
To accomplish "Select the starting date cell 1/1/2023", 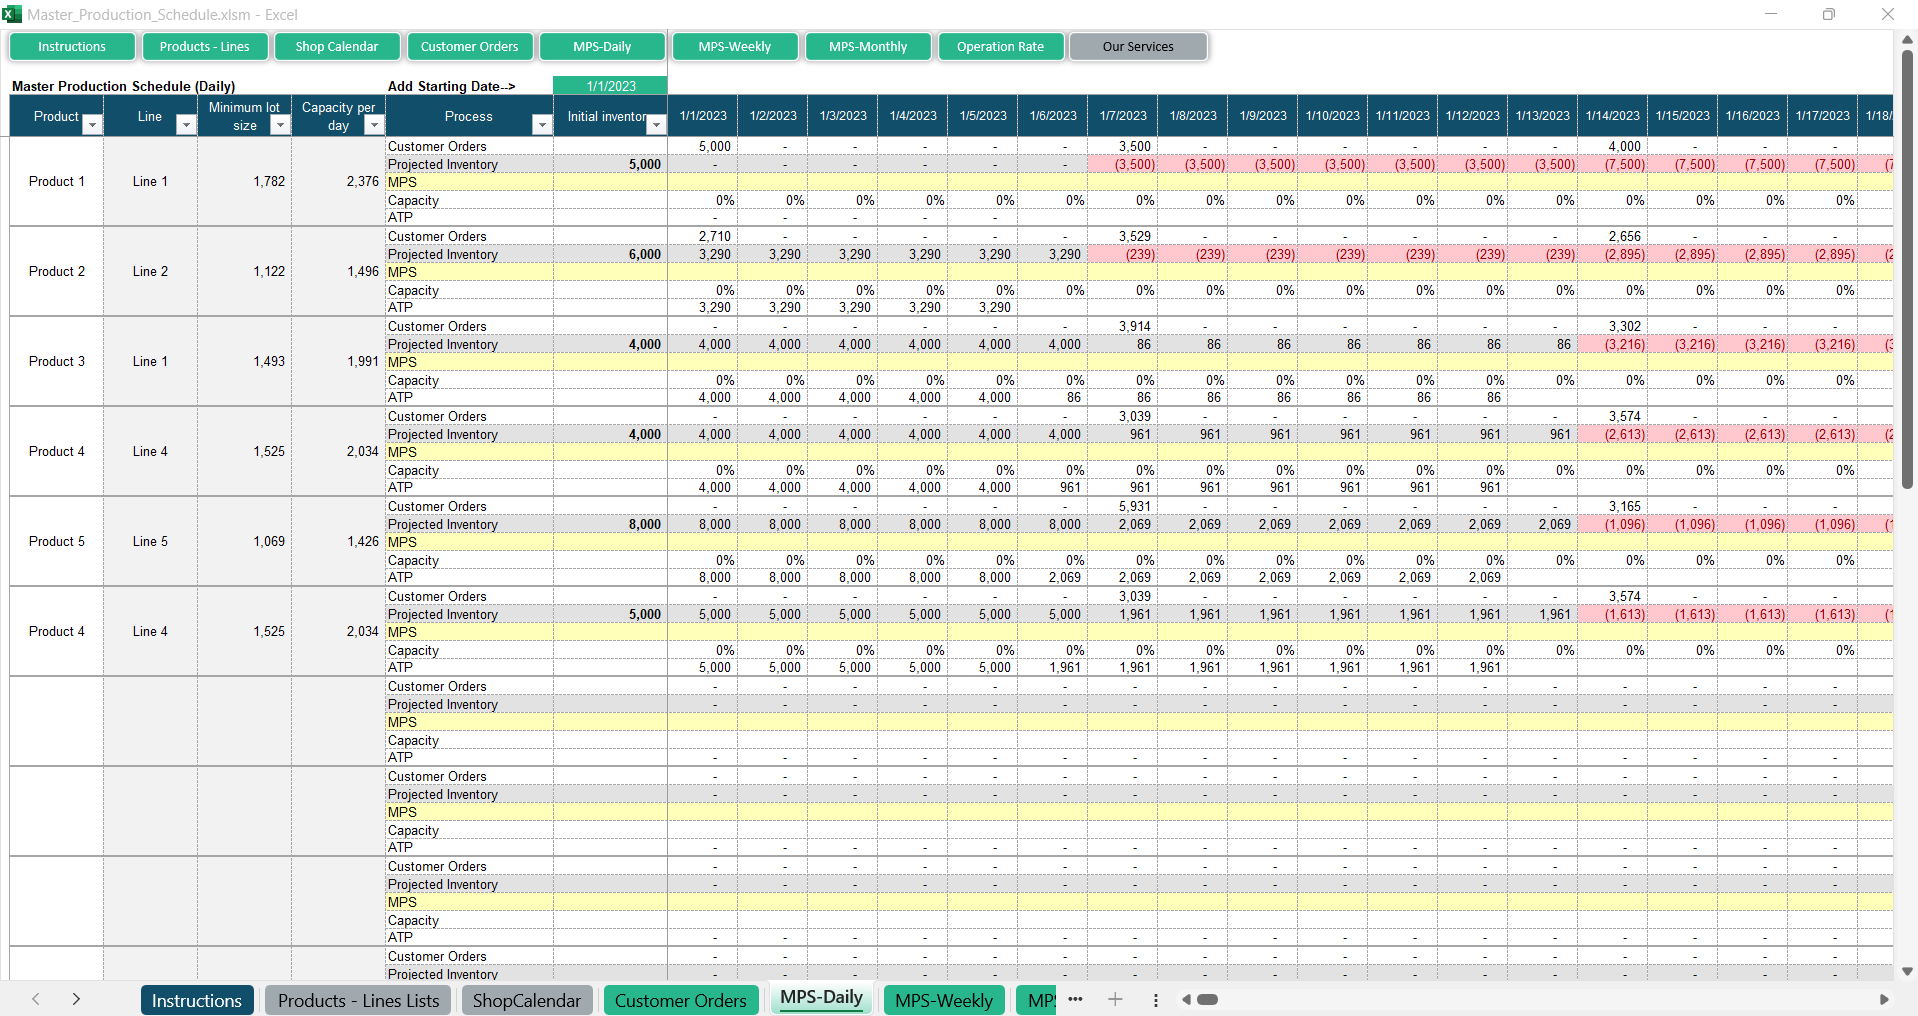I will [x=610, y=86].
